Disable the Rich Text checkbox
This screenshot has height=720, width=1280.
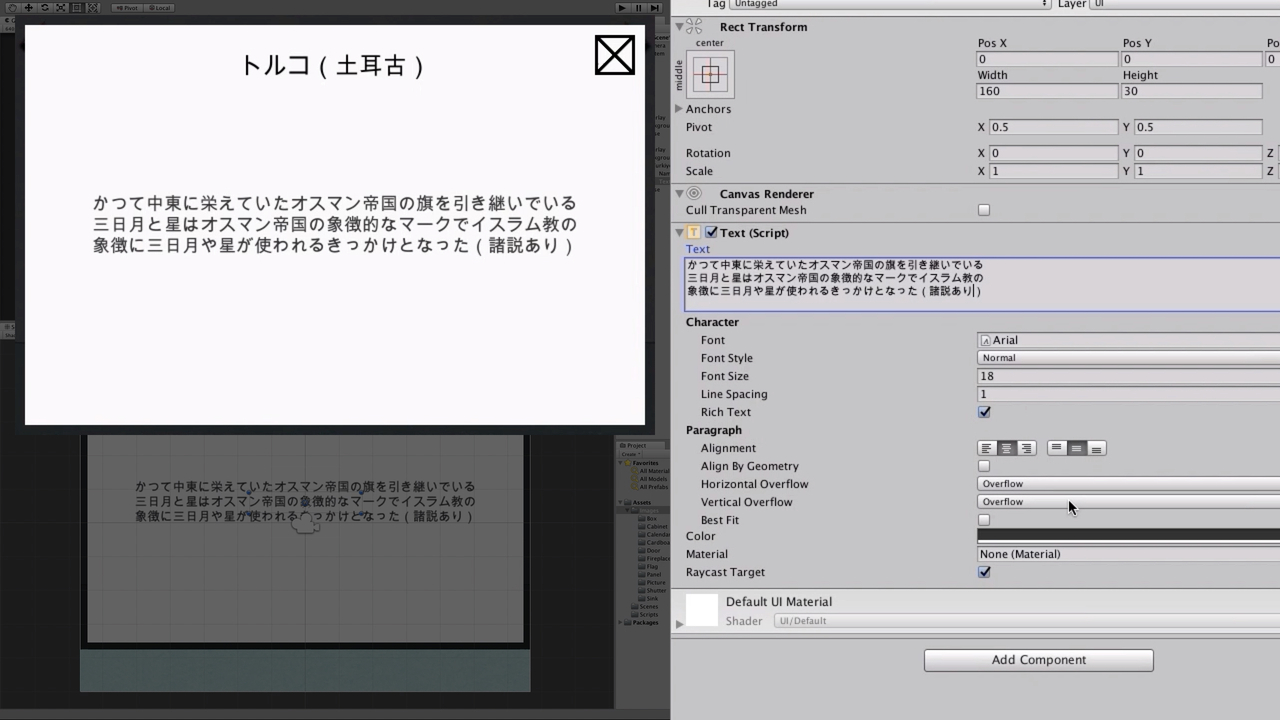984,412
